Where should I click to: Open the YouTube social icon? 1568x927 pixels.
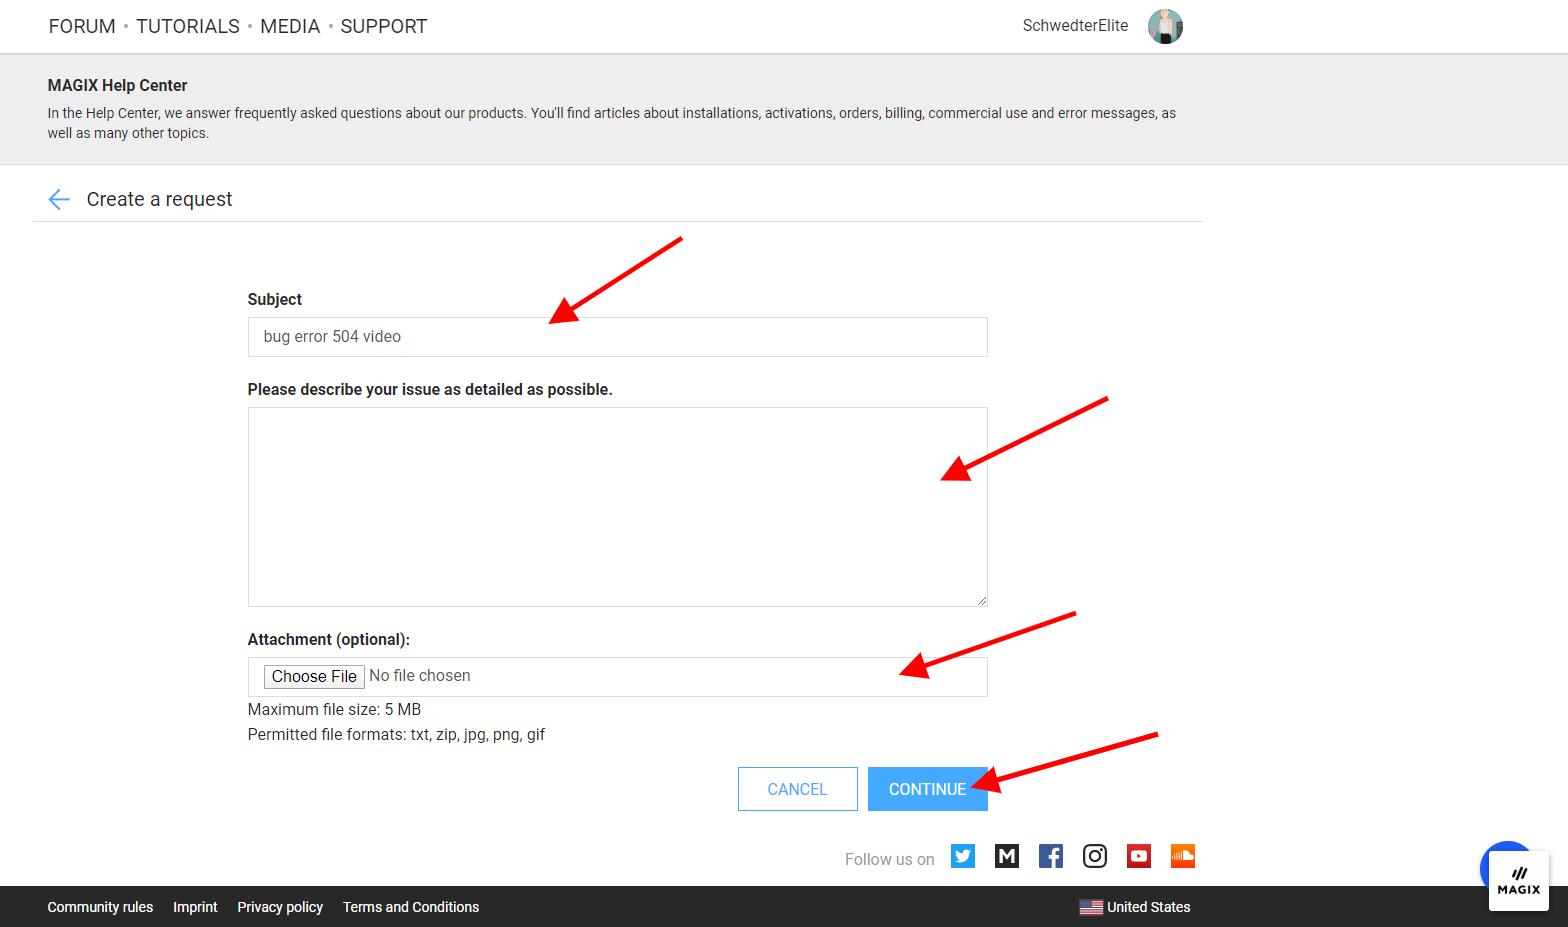coord(1139,856)
